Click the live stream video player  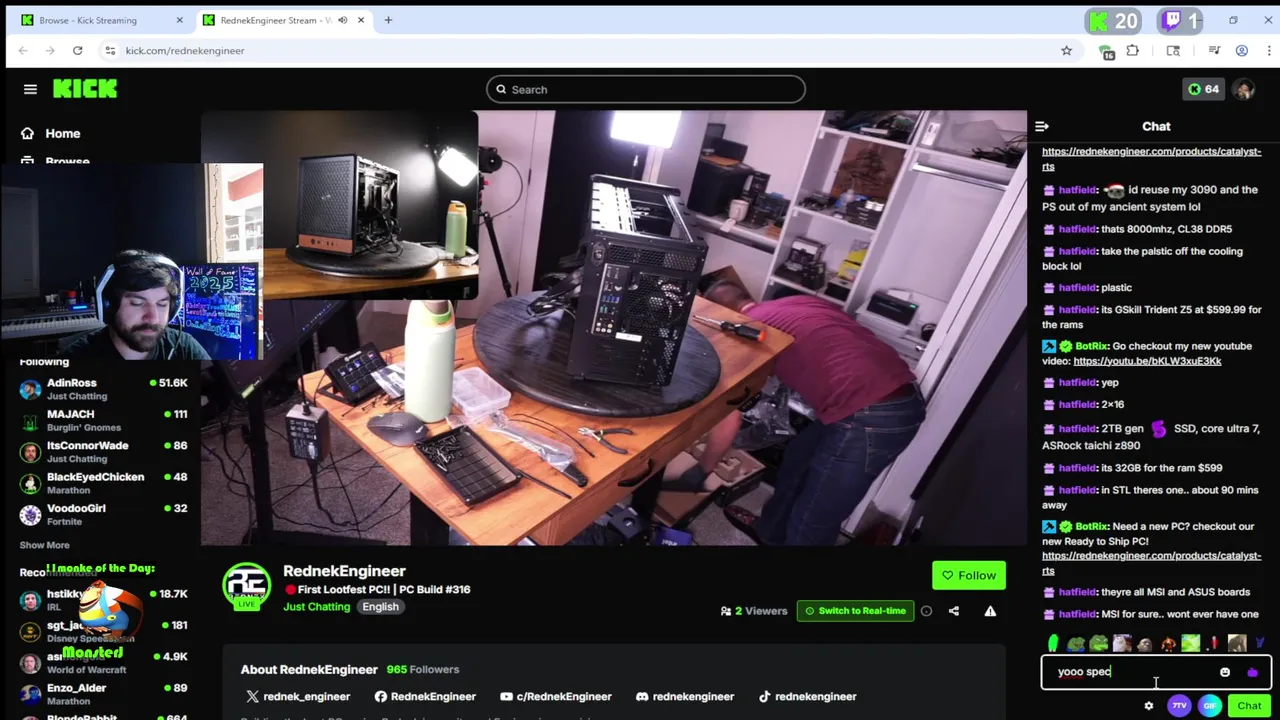click(x=613, y=328)
